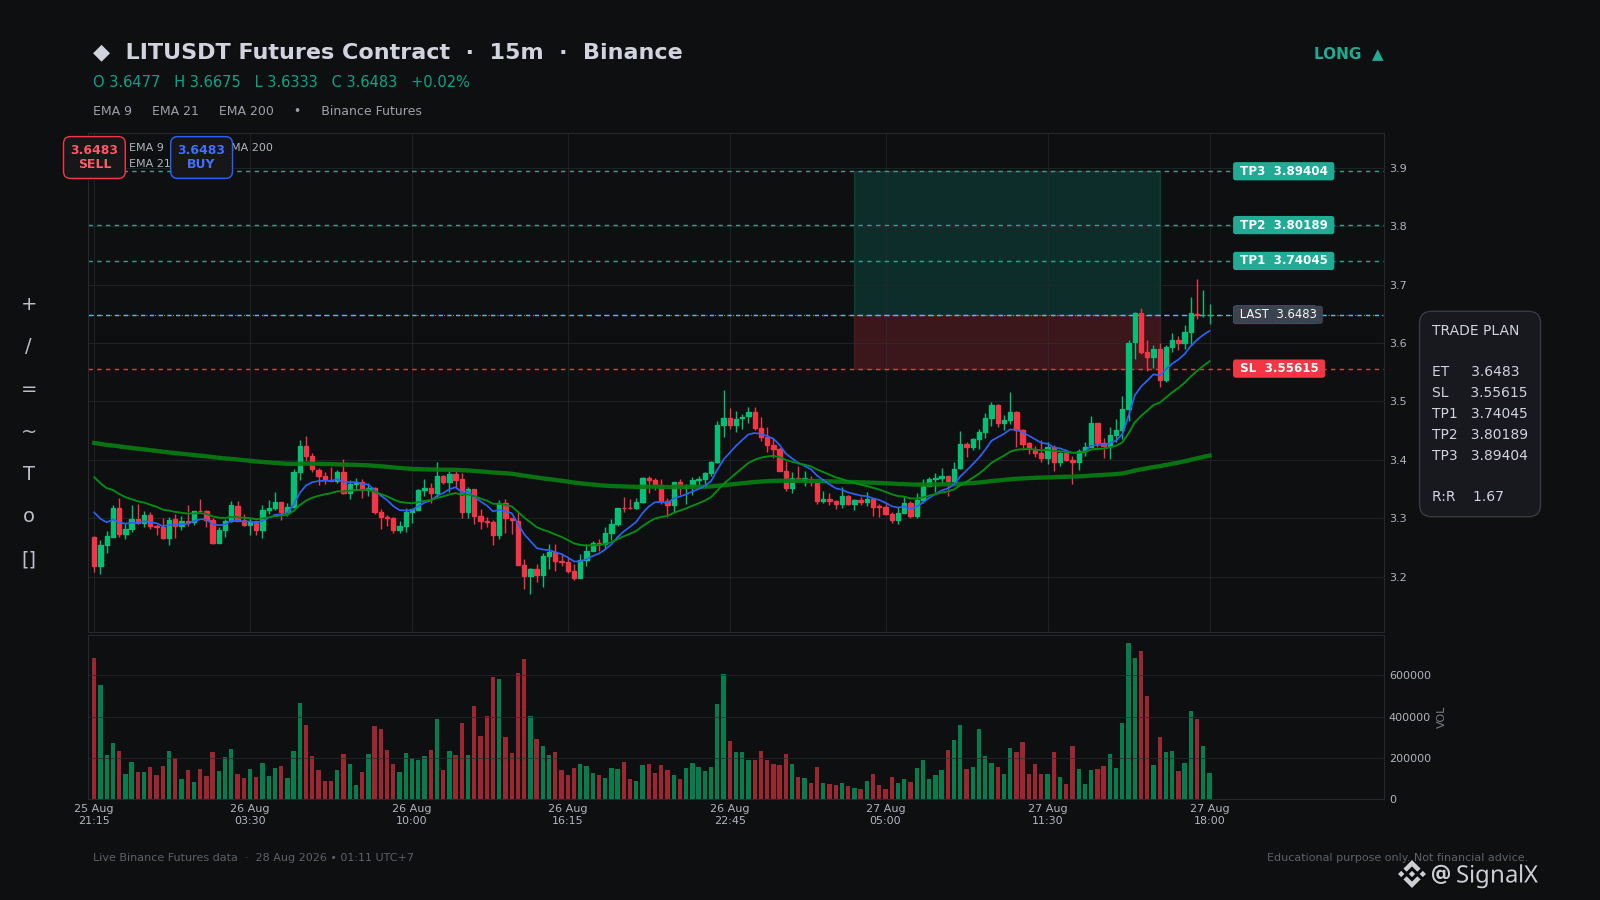The height and width of the screenshot is (900, 1600).
Task: Click the 26 Aug 22:45 time label
Action: [730, 815]
